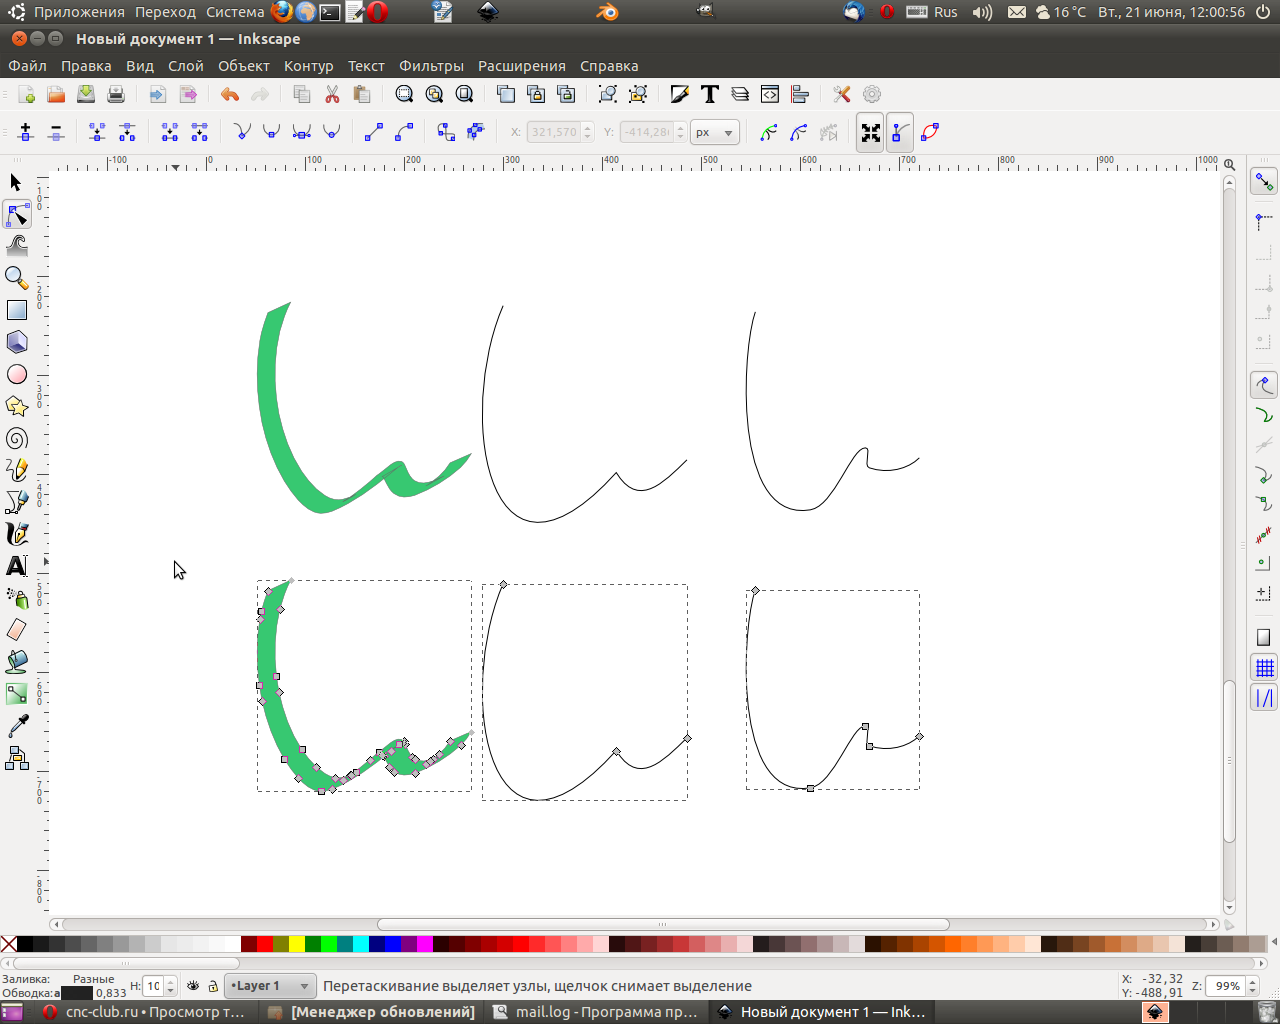Toggle Layer 1 visibility eye icon
The width and height of the screenshot is (1280, 1024).
(x=193, y=986)
